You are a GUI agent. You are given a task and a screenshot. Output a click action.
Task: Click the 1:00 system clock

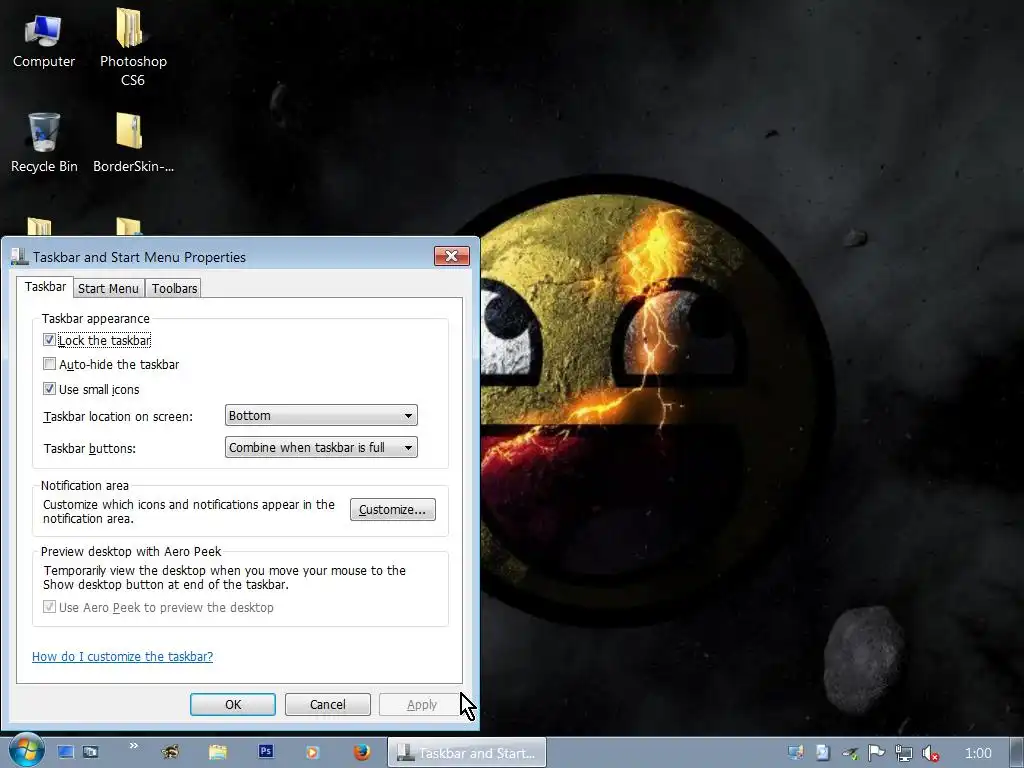coord(978,753)
